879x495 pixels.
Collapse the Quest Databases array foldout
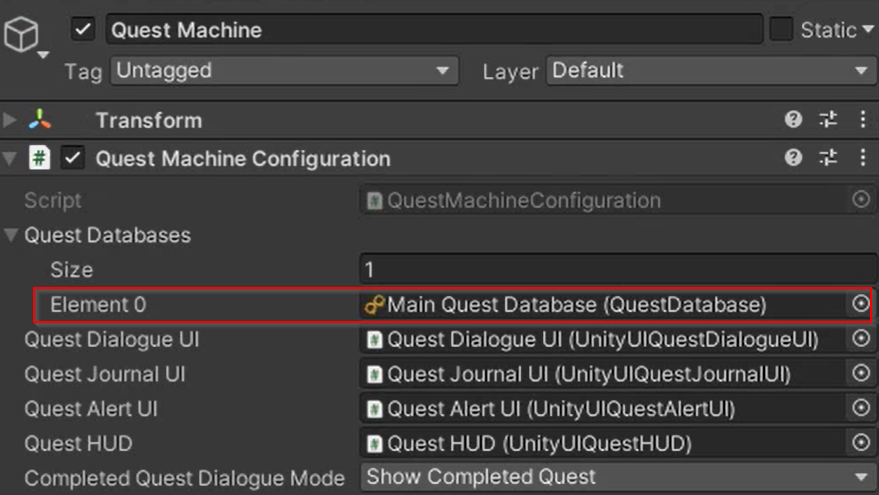11,235
